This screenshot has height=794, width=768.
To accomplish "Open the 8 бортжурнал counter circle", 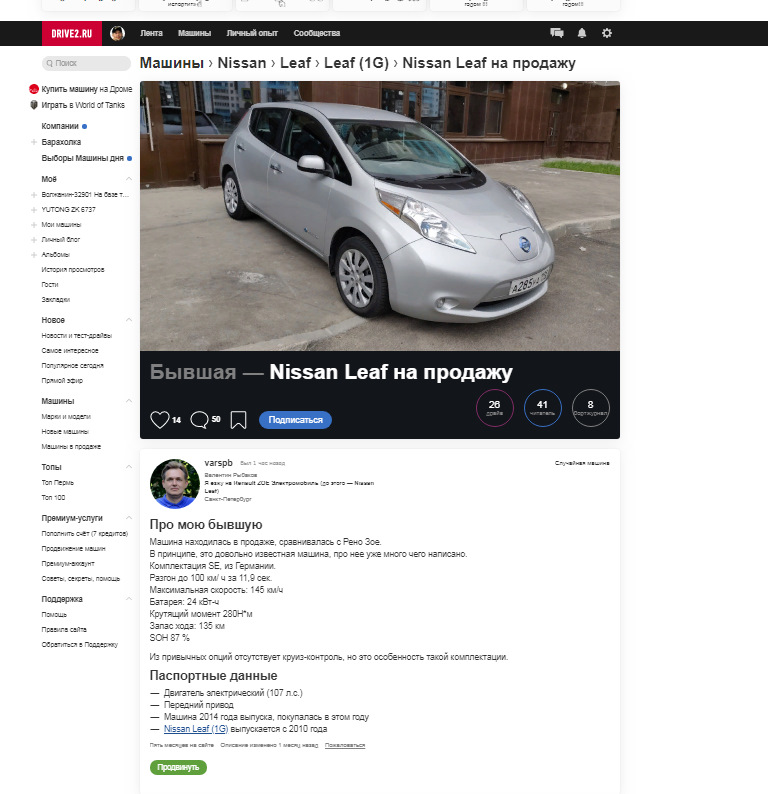I will (590, 408).
